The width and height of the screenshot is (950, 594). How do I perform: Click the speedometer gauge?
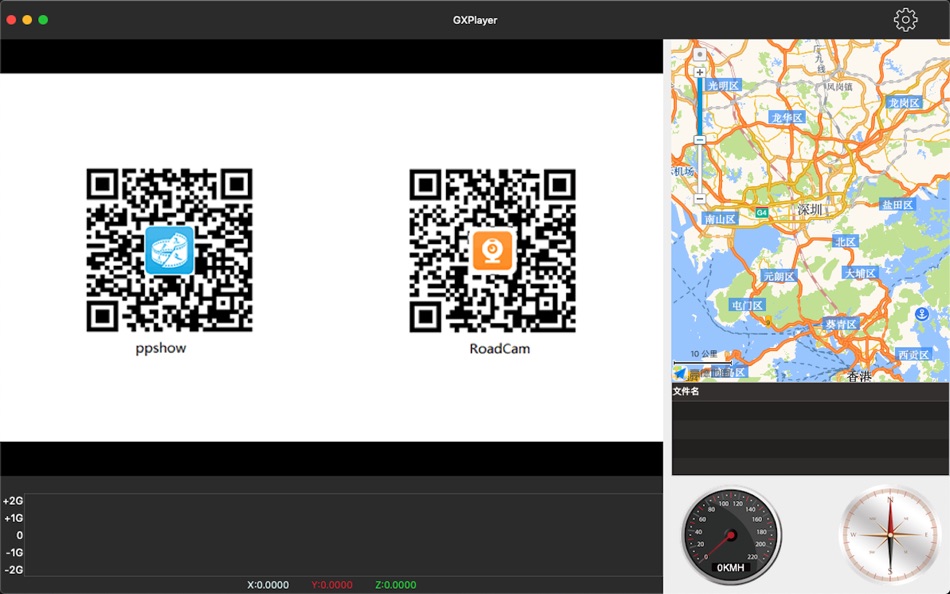point(731,535)
